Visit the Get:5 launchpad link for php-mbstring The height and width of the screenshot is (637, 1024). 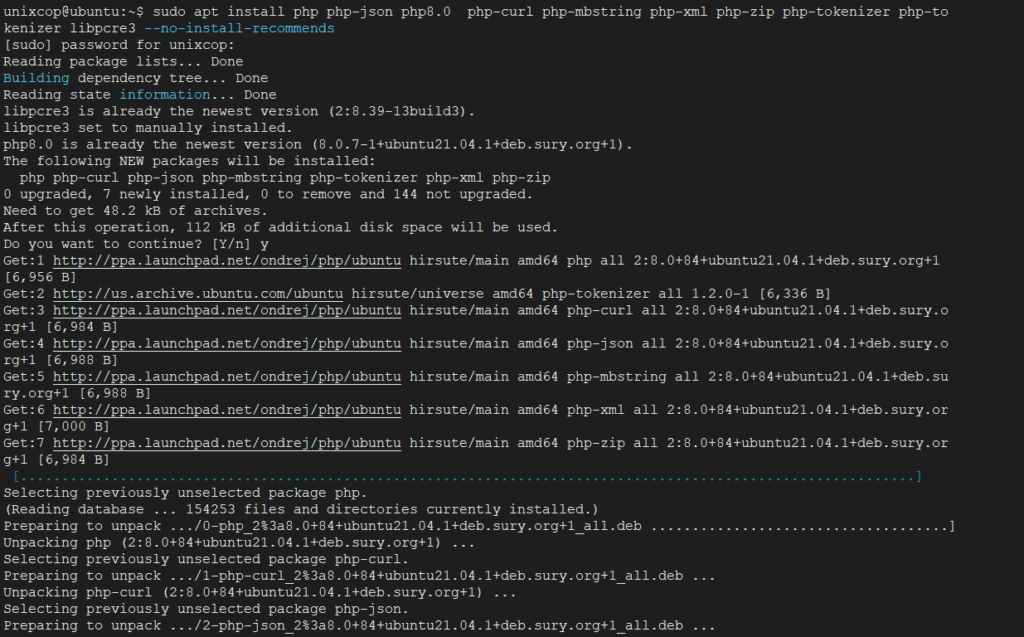coord(227,377)
